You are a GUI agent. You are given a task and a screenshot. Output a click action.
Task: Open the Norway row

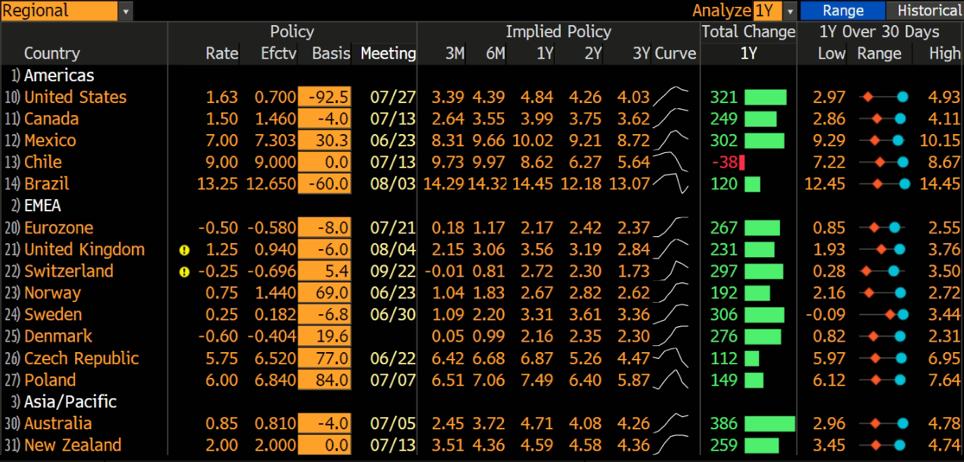click(x=52, y=293)
